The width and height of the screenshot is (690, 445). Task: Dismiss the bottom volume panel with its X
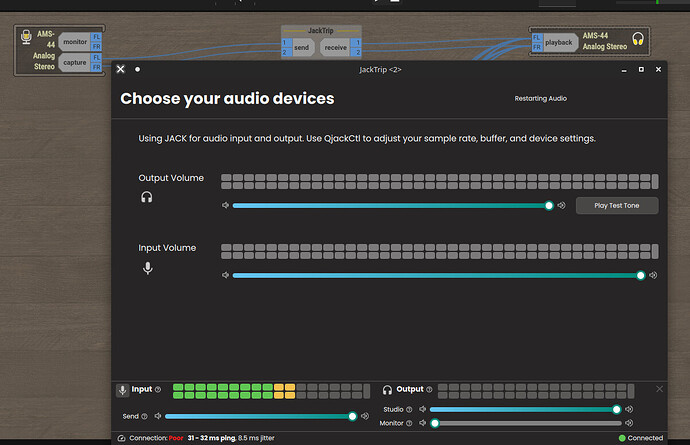659,389
